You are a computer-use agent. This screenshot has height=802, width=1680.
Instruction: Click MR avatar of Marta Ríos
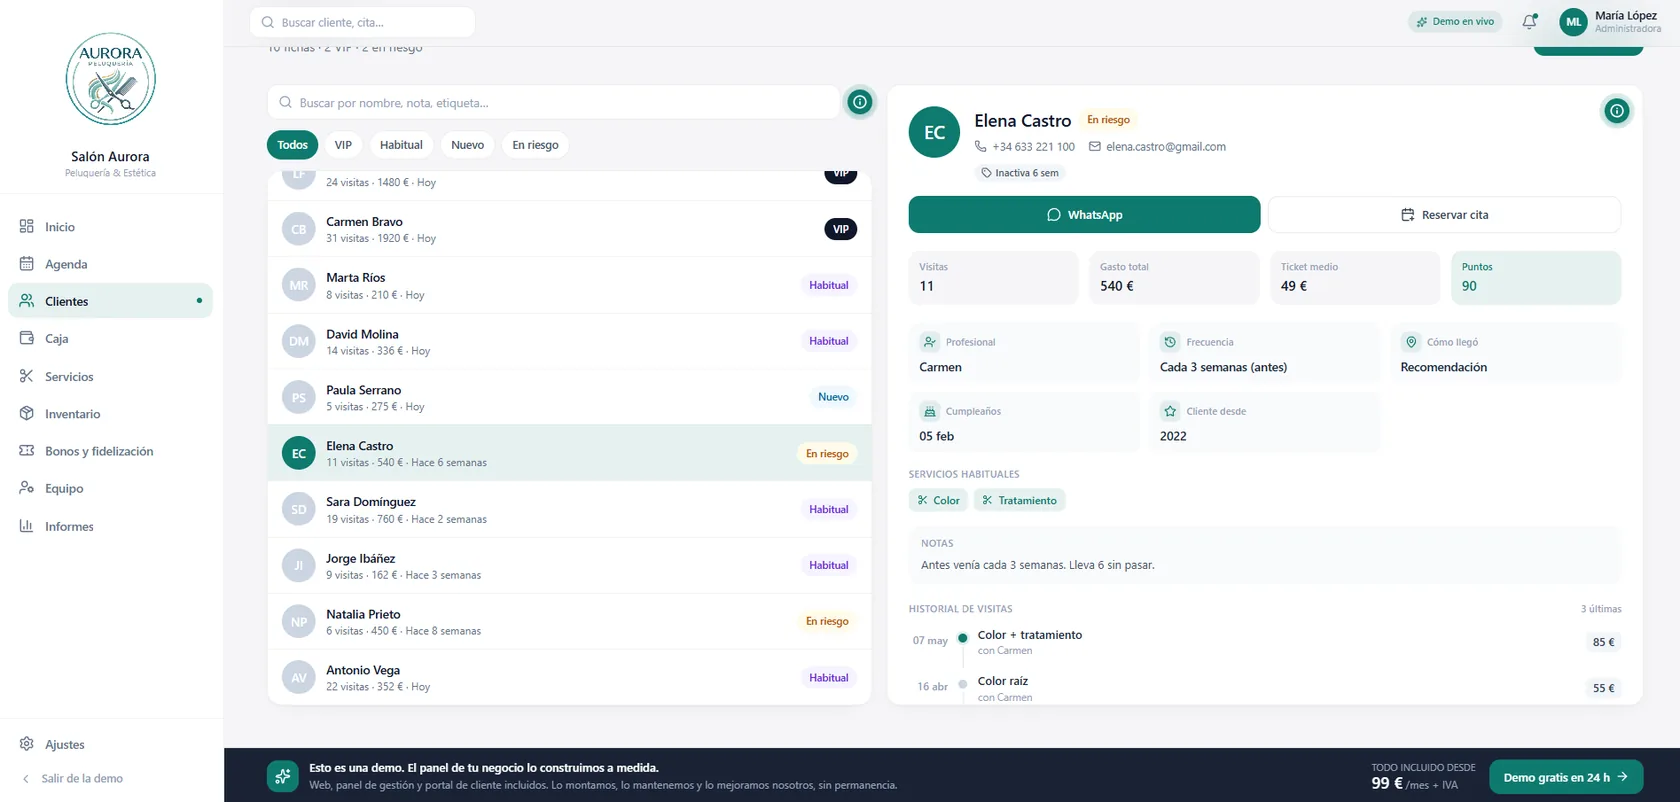pos(298,285)
